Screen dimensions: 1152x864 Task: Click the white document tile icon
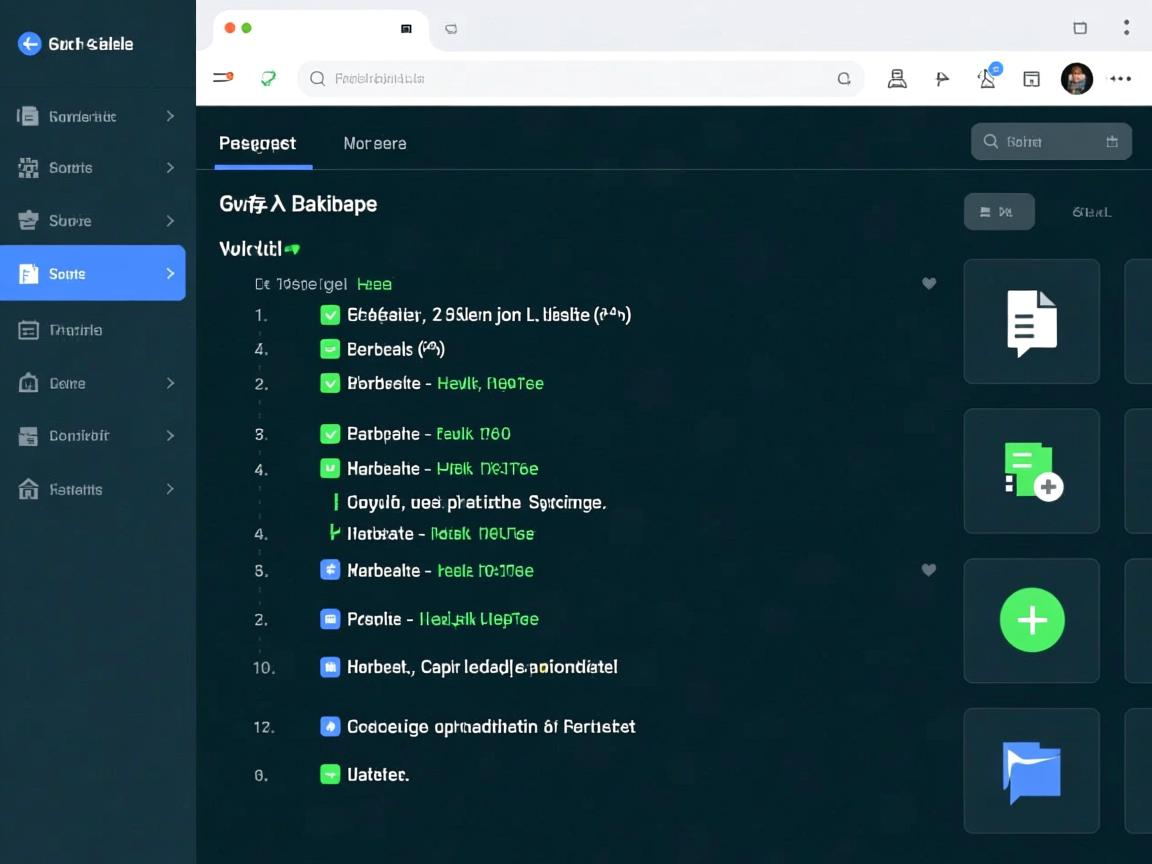pyautogui.click(x=1031, y=322)
